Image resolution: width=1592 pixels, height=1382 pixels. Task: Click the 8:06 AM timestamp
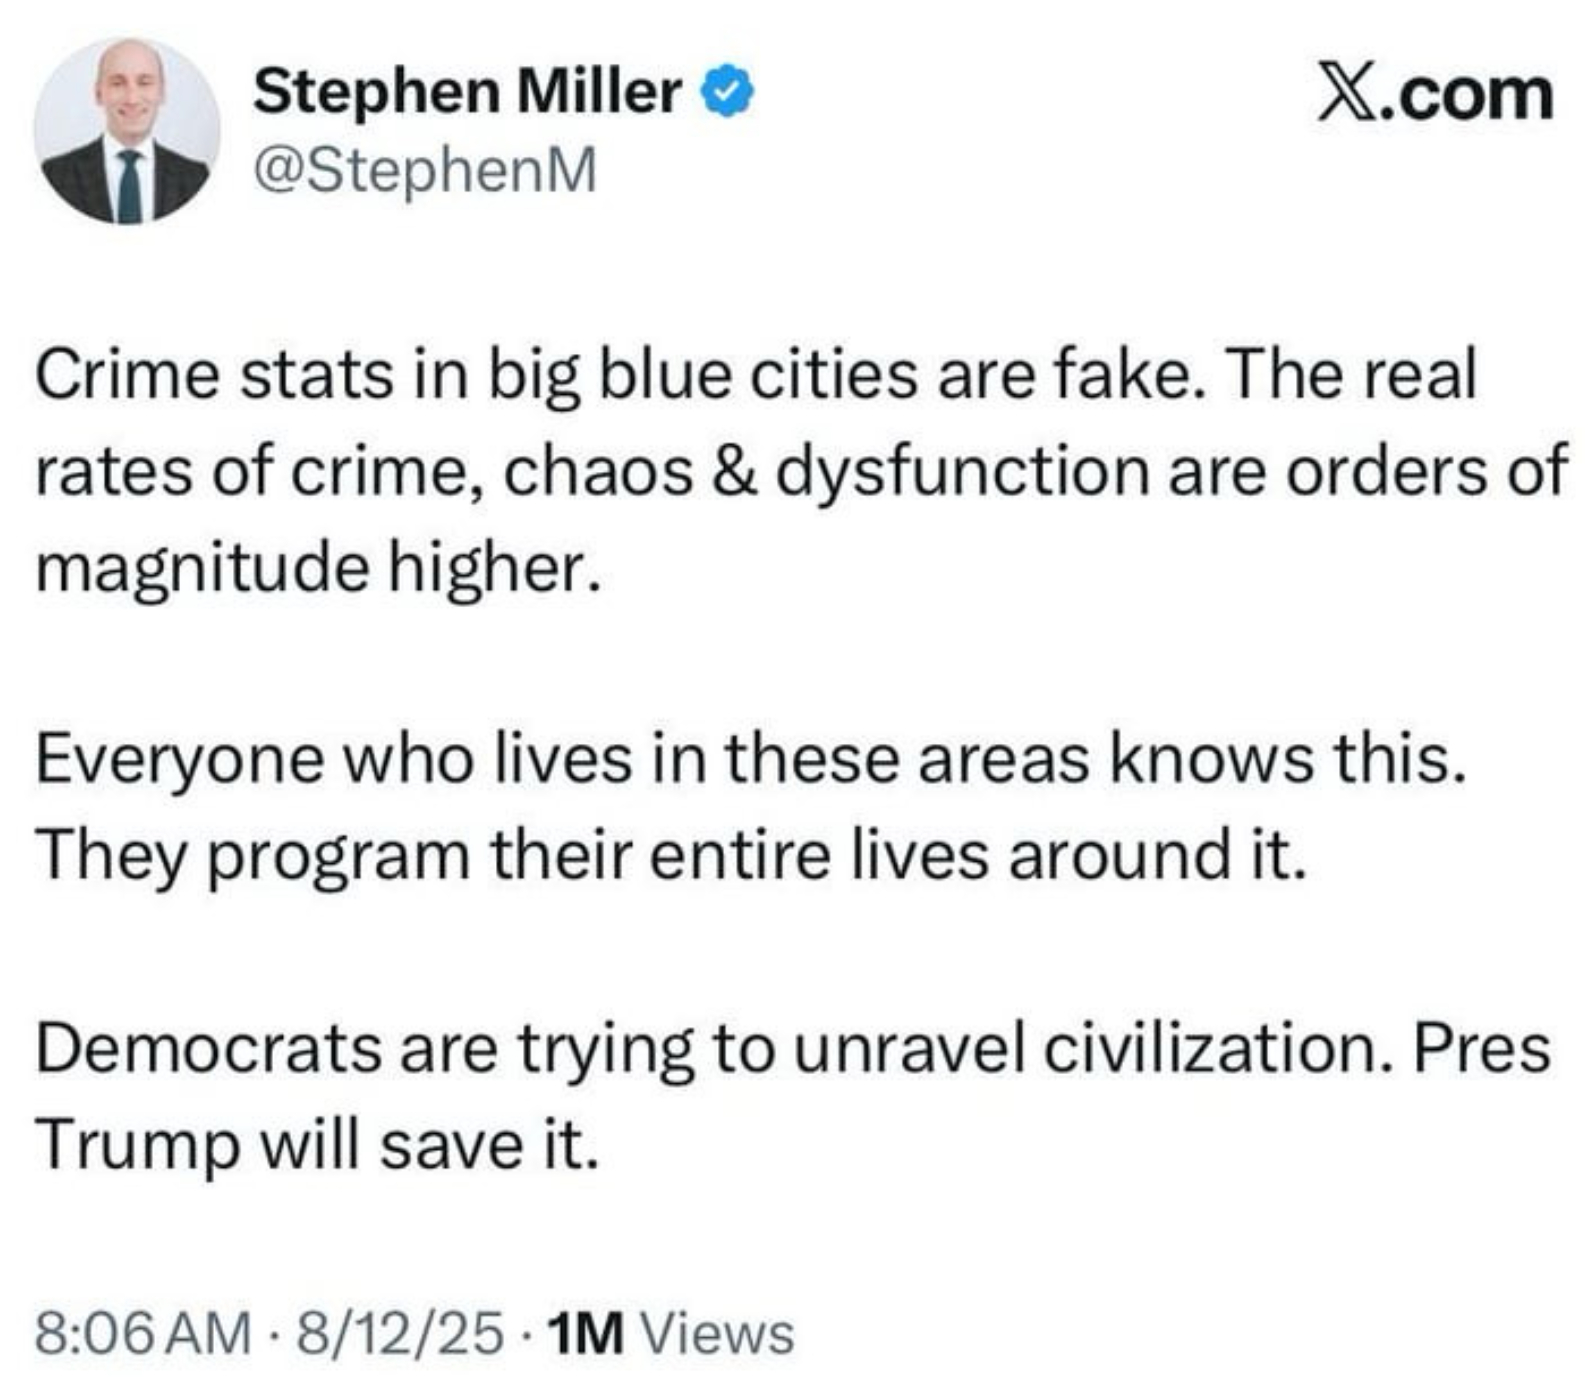click(143, 1333)
